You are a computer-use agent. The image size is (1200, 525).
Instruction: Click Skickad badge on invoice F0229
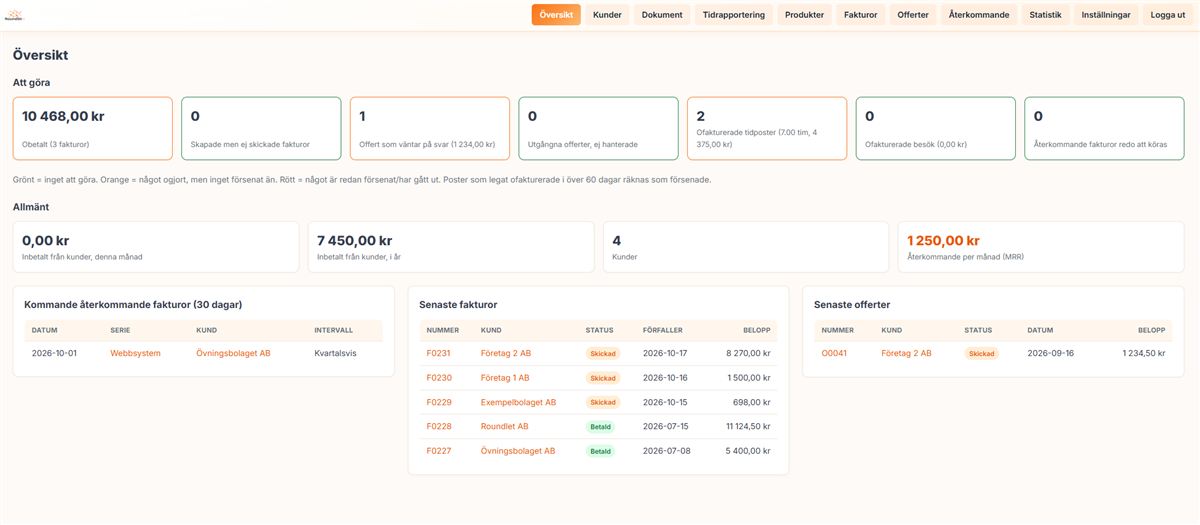(603, 402)
